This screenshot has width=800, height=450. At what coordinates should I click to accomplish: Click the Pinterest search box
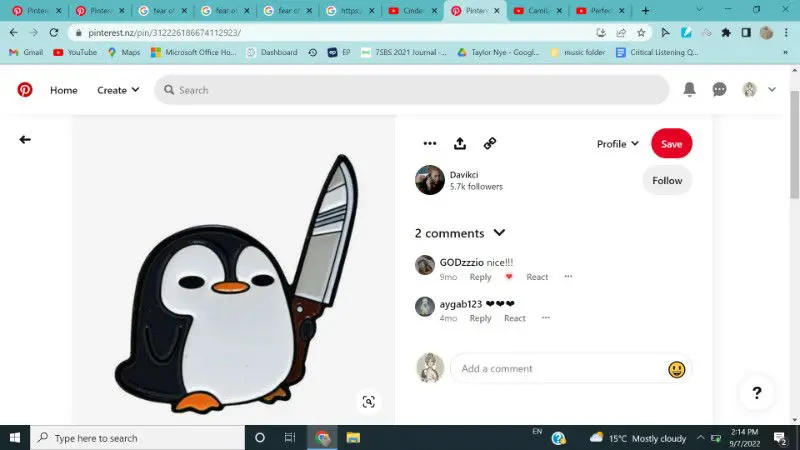pos(411,90)
